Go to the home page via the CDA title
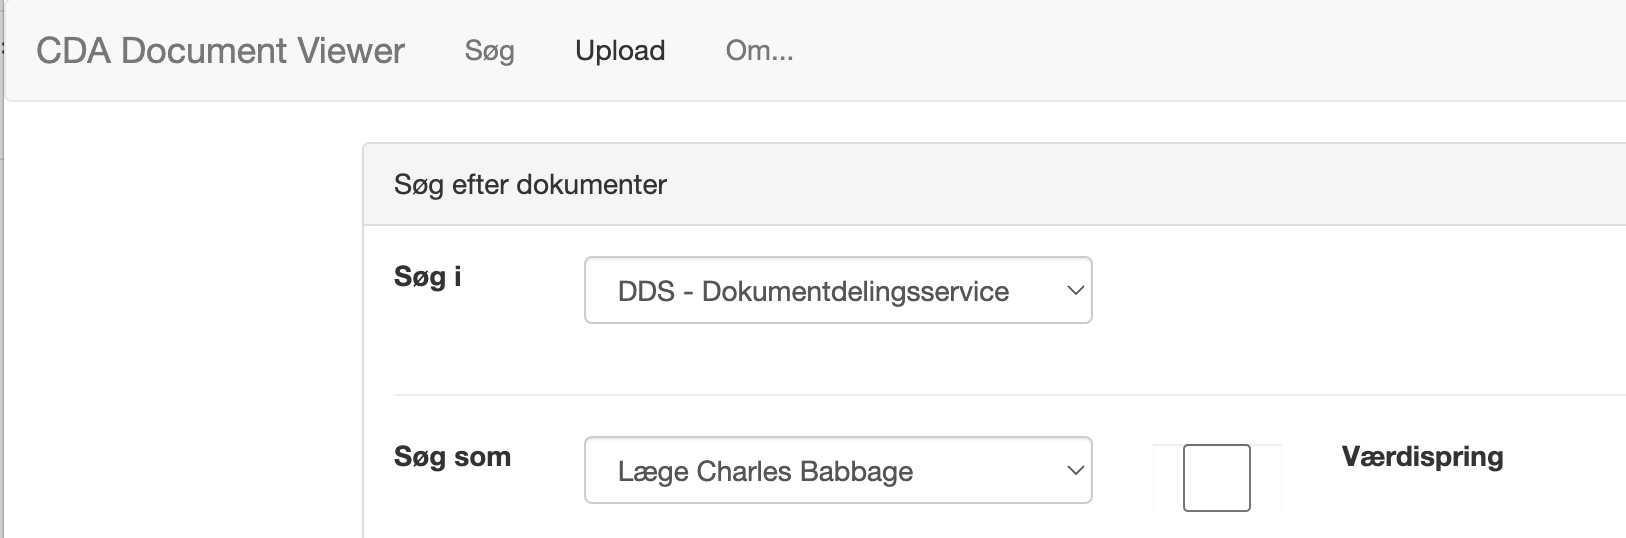Screen dimensions: 1626x538 (x=220, y=51)
